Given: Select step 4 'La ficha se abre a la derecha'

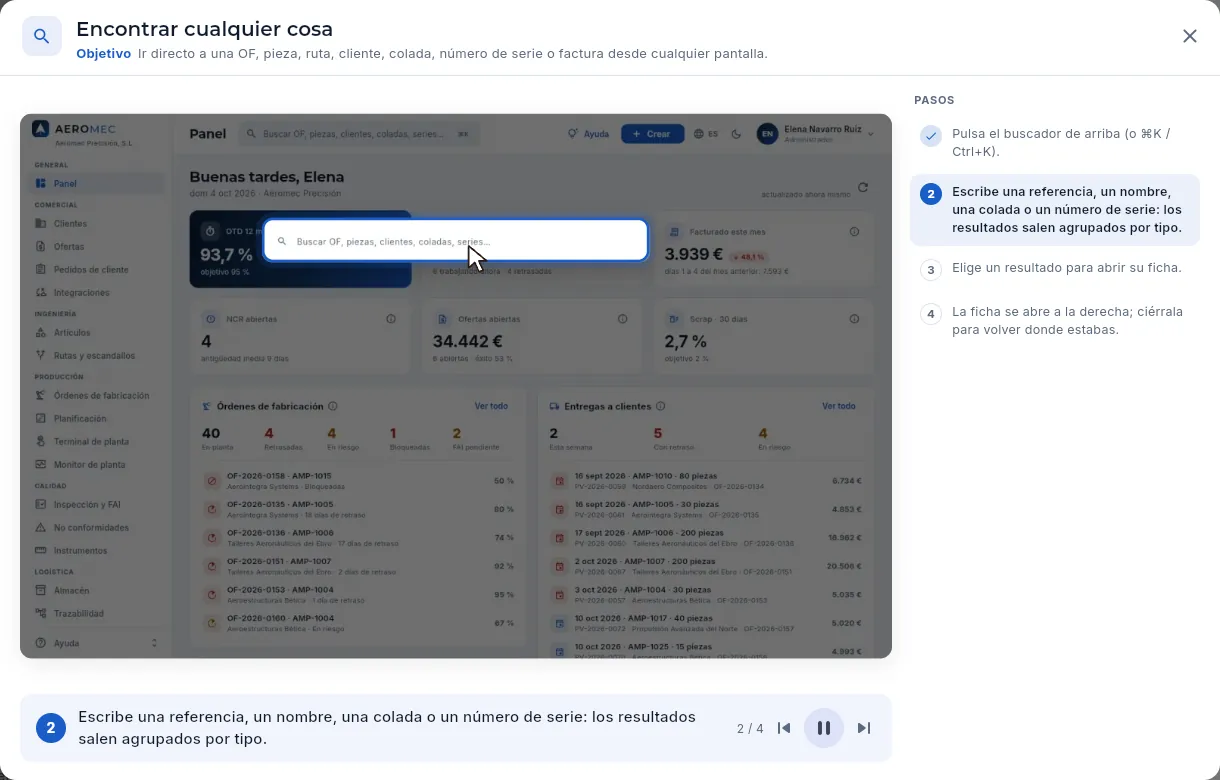Looking at the screenshot, I should coord(1055,321).
